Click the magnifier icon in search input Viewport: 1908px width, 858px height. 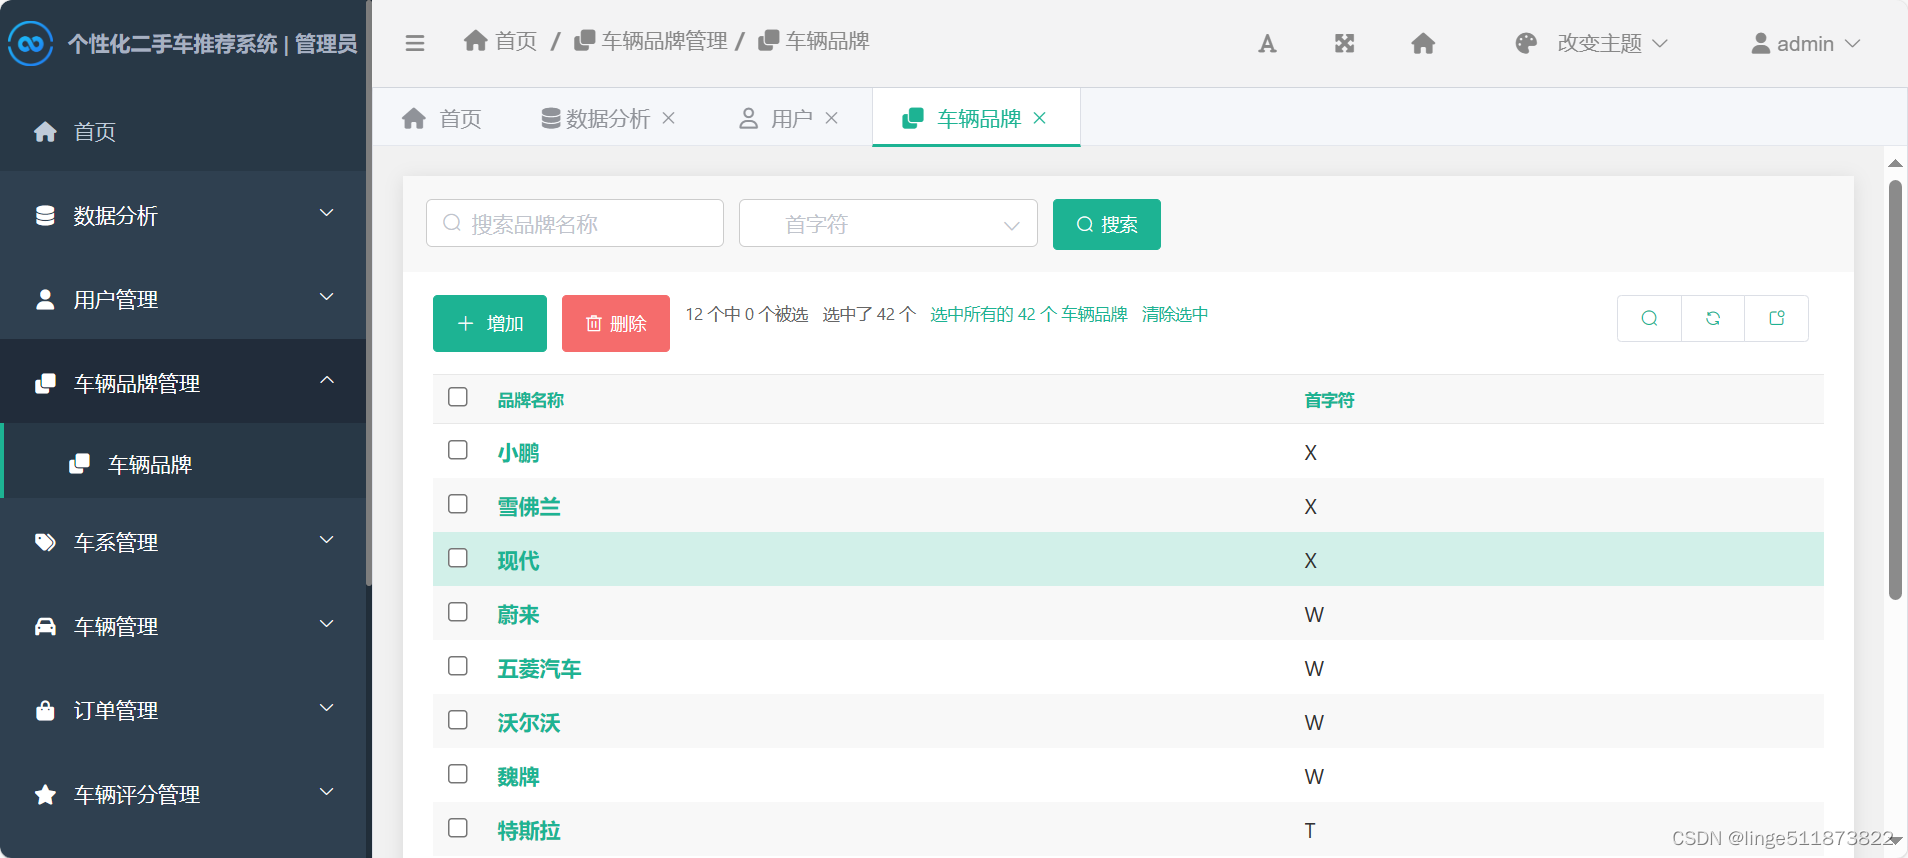[452, 223]
